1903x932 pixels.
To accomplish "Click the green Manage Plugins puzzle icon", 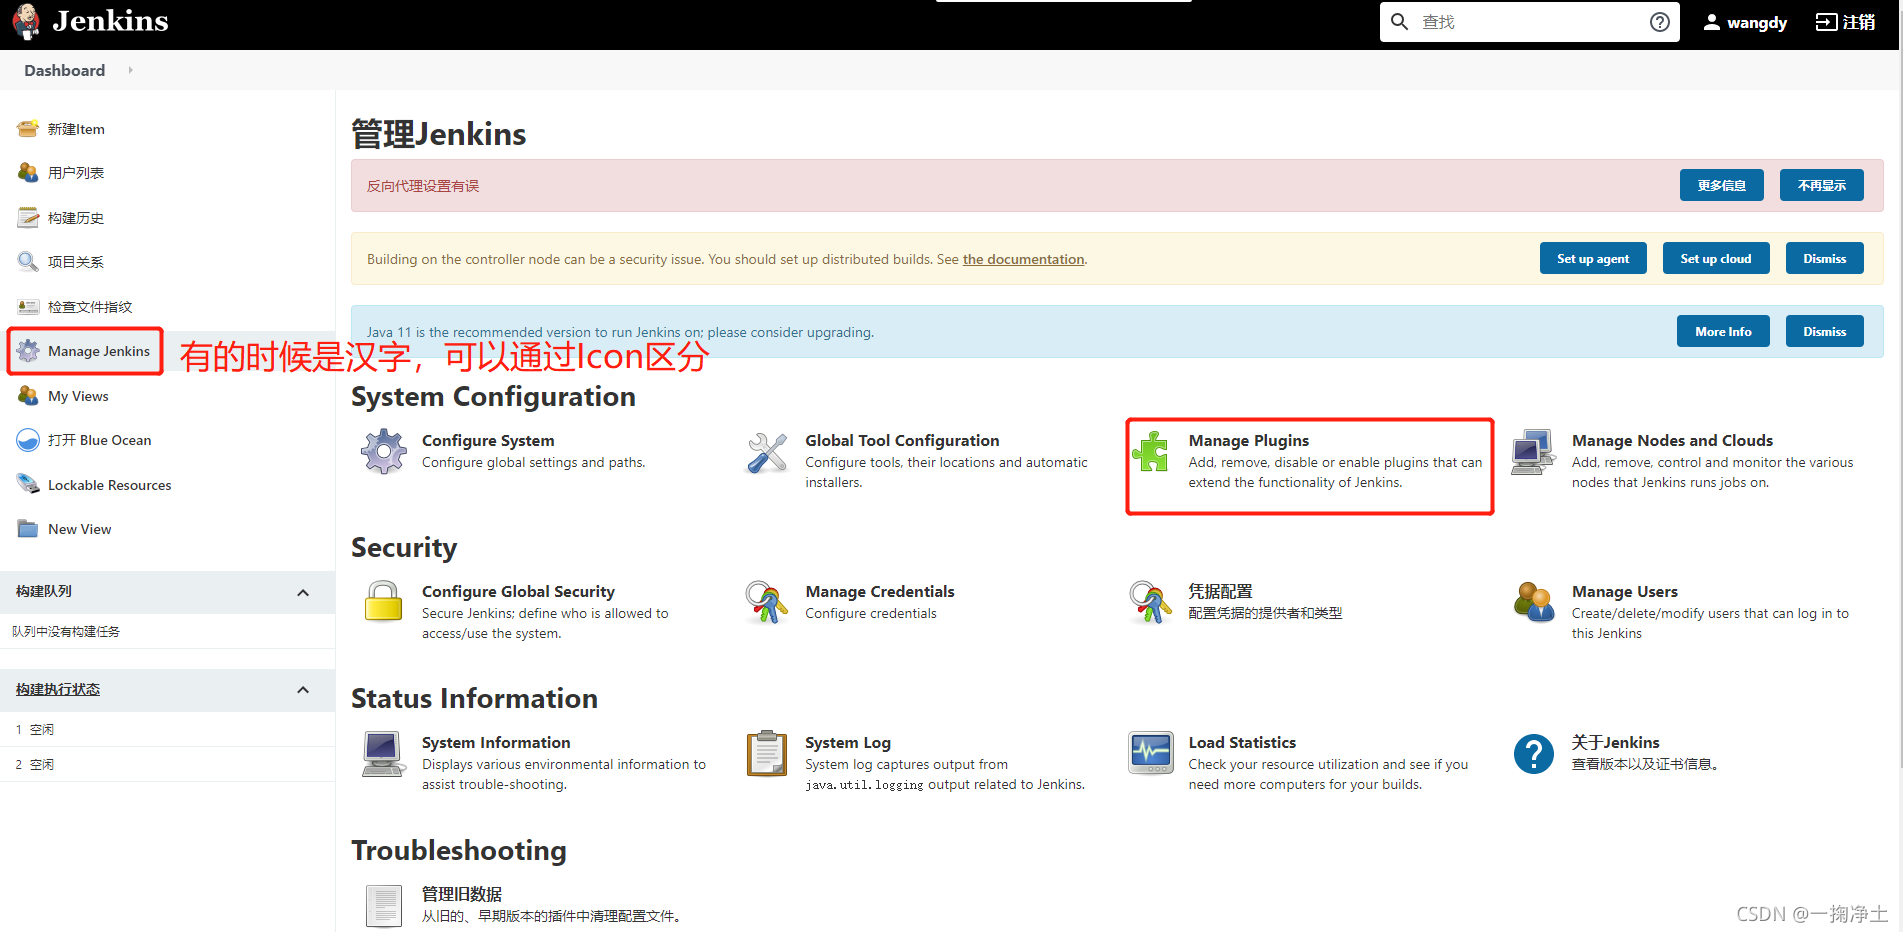I will pyautogui.click(x=1150, y=452).
